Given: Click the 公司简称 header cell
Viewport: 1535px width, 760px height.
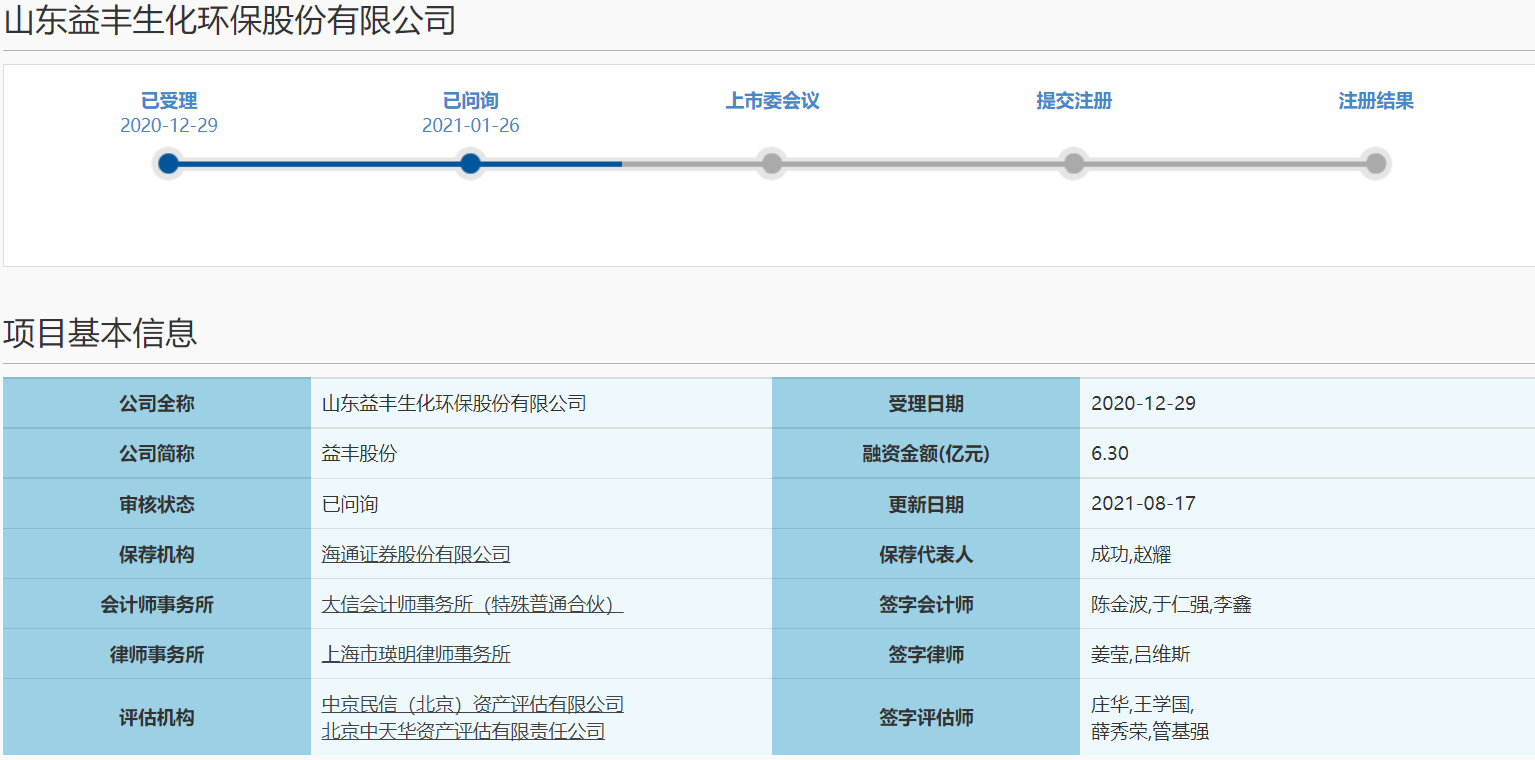Looking at the screenshot, I should (x=157, y=454).
